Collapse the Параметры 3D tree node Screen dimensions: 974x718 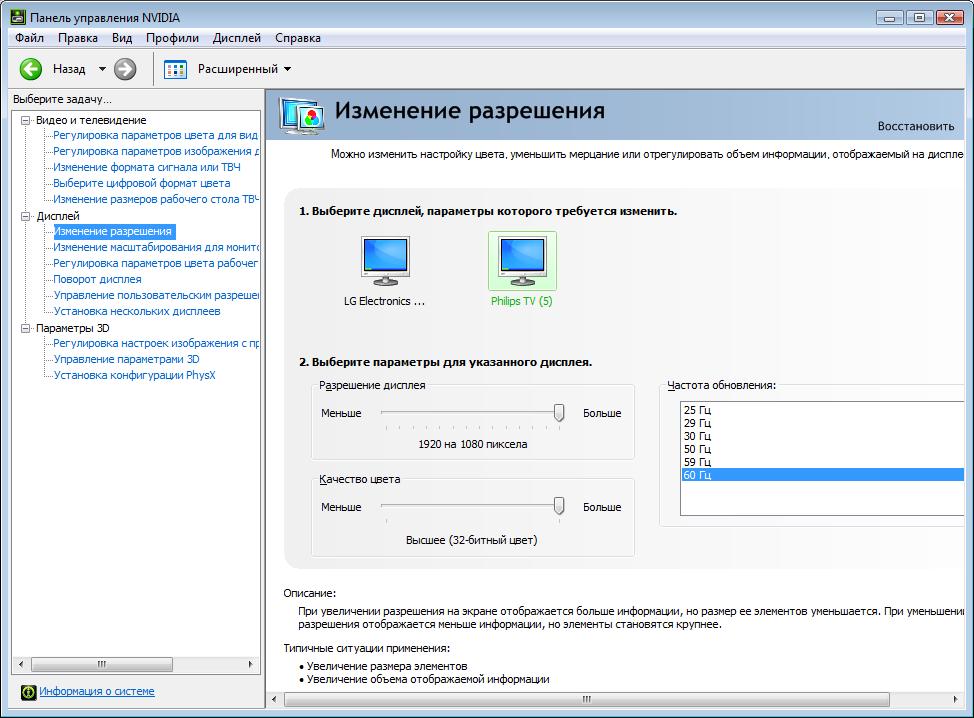point(25,328)
